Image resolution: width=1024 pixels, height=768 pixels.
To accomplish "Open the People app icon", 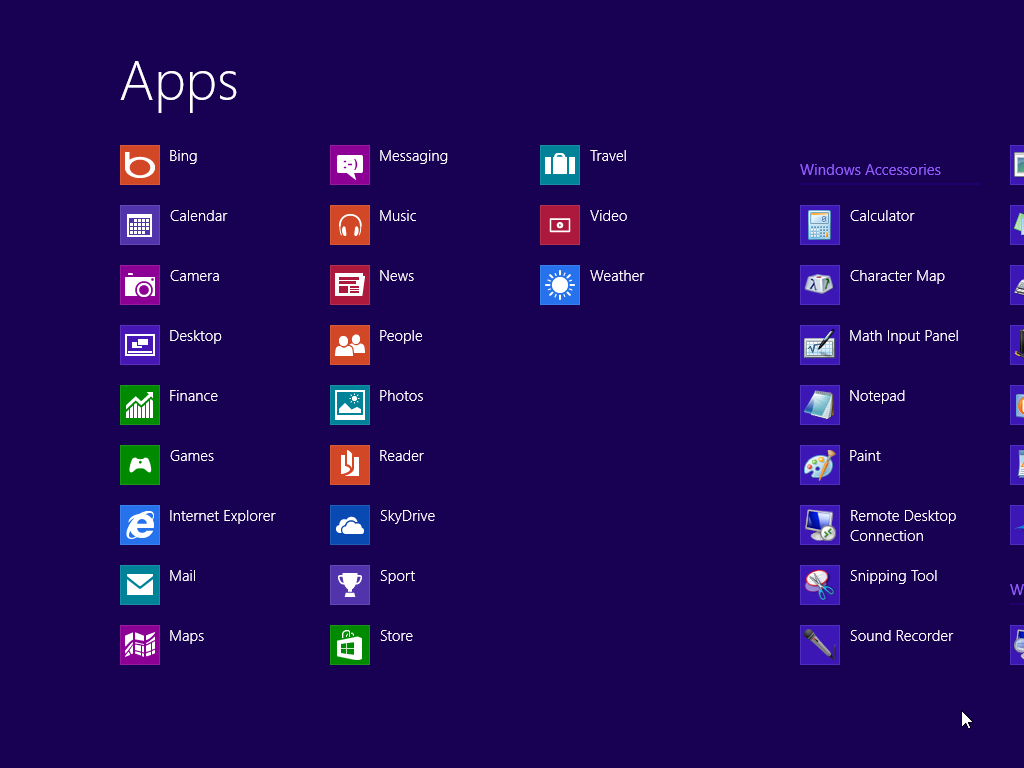I will (x=350, y=345).
